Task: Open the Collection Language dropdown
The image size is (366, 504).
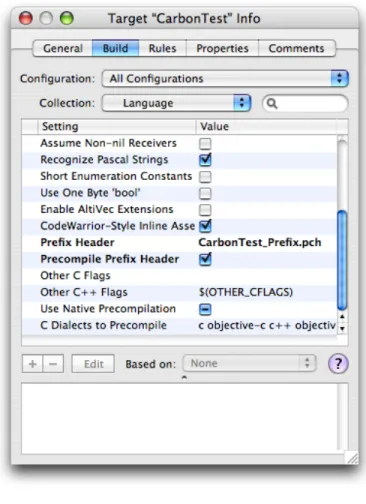Action: pyautogui.click(x=176, y=103)
